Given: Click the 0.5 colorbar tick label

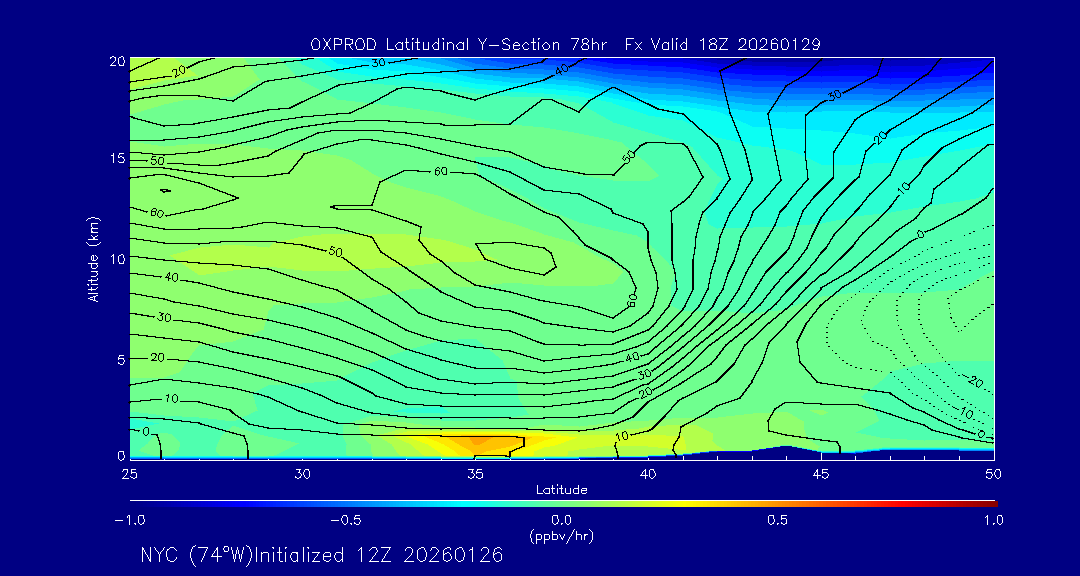Looking at the screenshot, I should coord(777,520).
